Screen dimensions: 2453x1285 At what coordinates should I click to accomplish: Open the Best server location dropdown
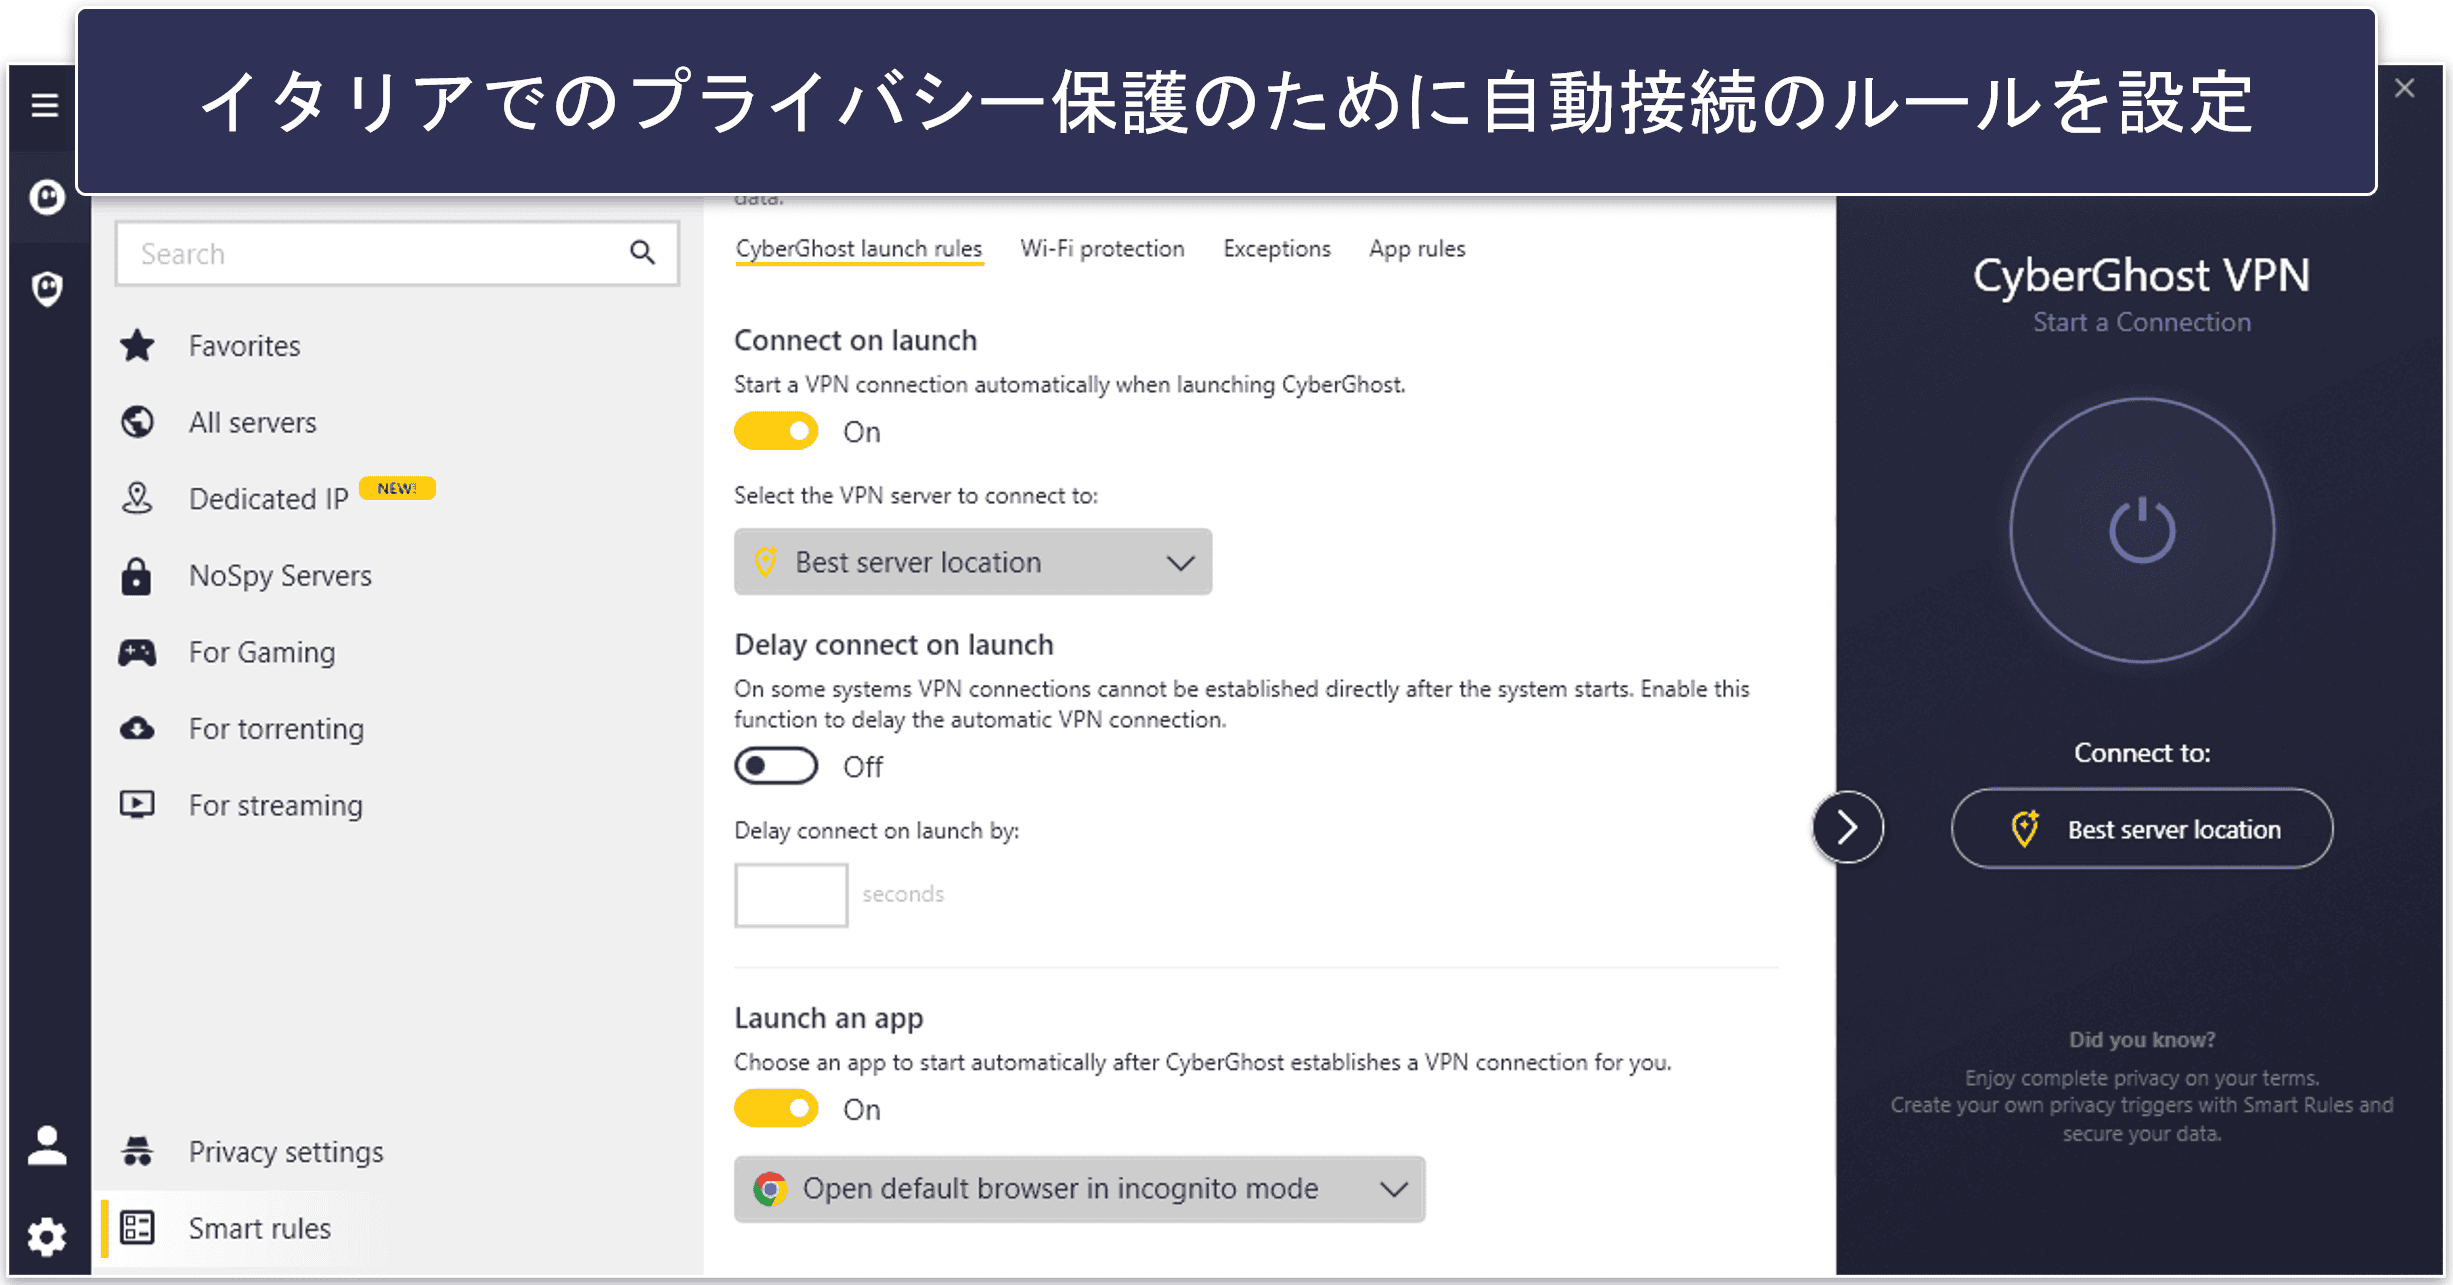pos(973,562)
